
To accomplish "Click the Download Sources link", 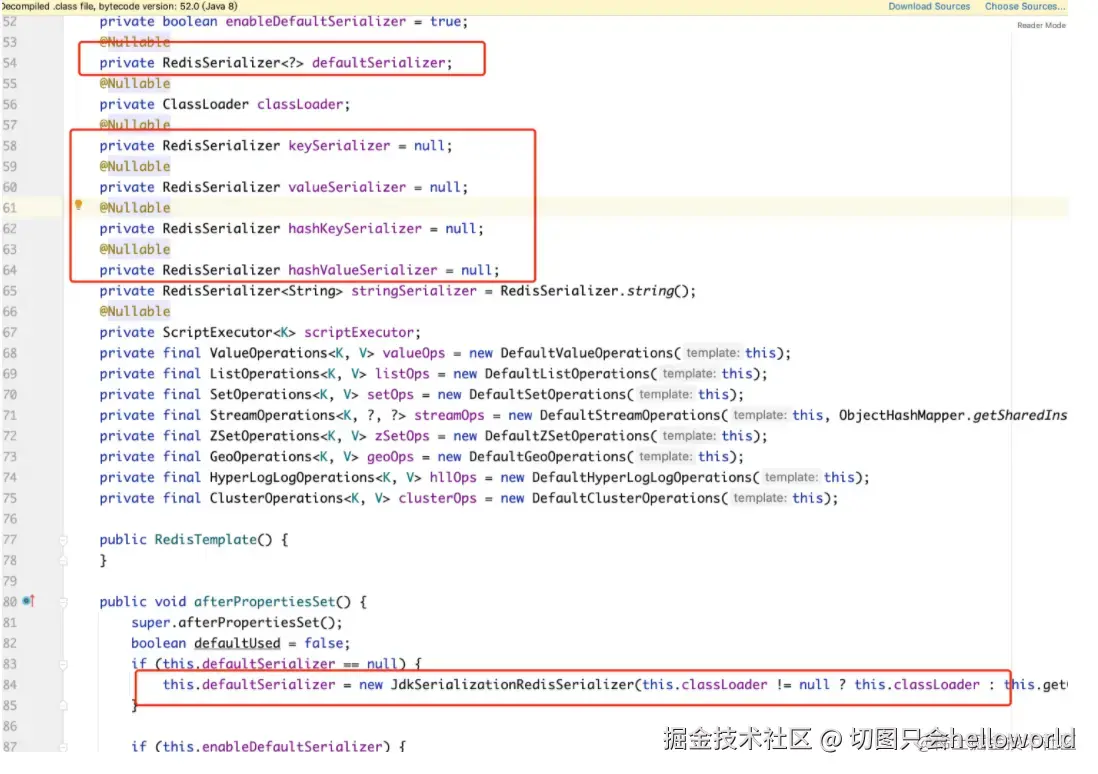I will (929, 6).
